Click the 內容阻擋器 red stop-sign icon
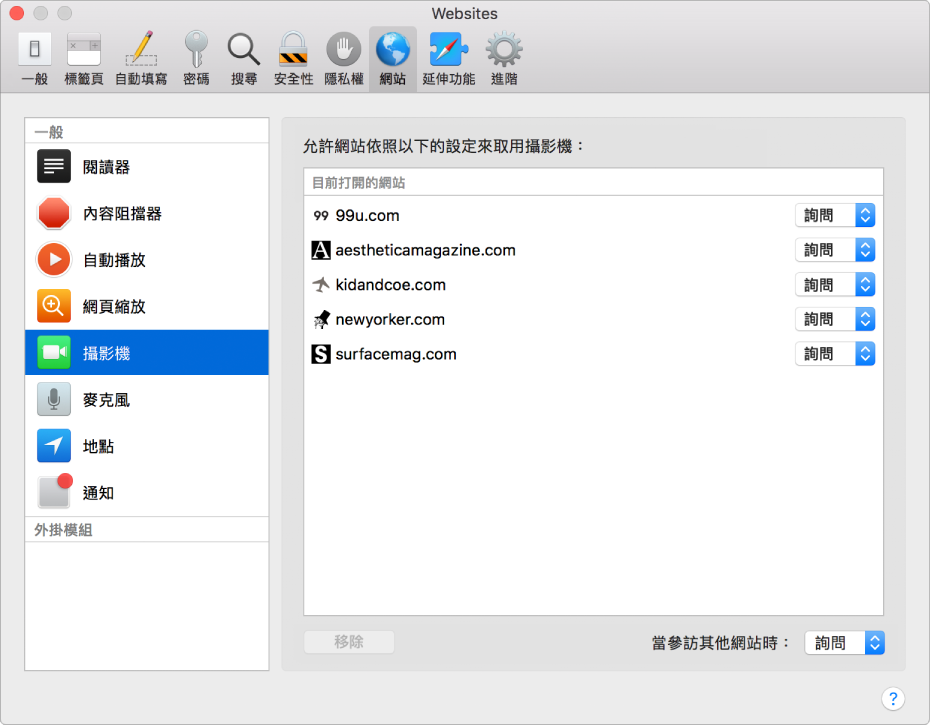This screenshot has height=726, width=931. pyautogui.click(x=54, y=213)
